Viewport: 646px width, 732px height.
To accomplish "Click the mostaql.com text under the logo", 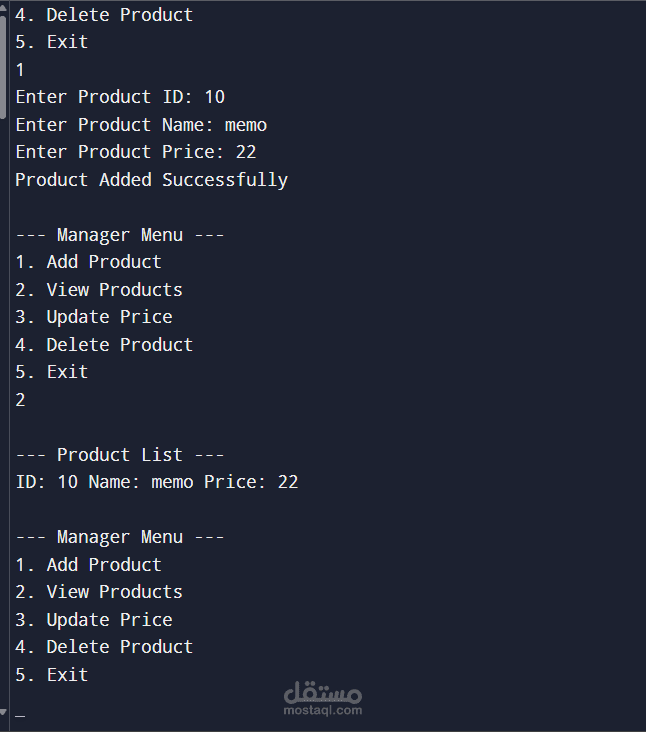I will pyautogui.click(x=322, y=710).
